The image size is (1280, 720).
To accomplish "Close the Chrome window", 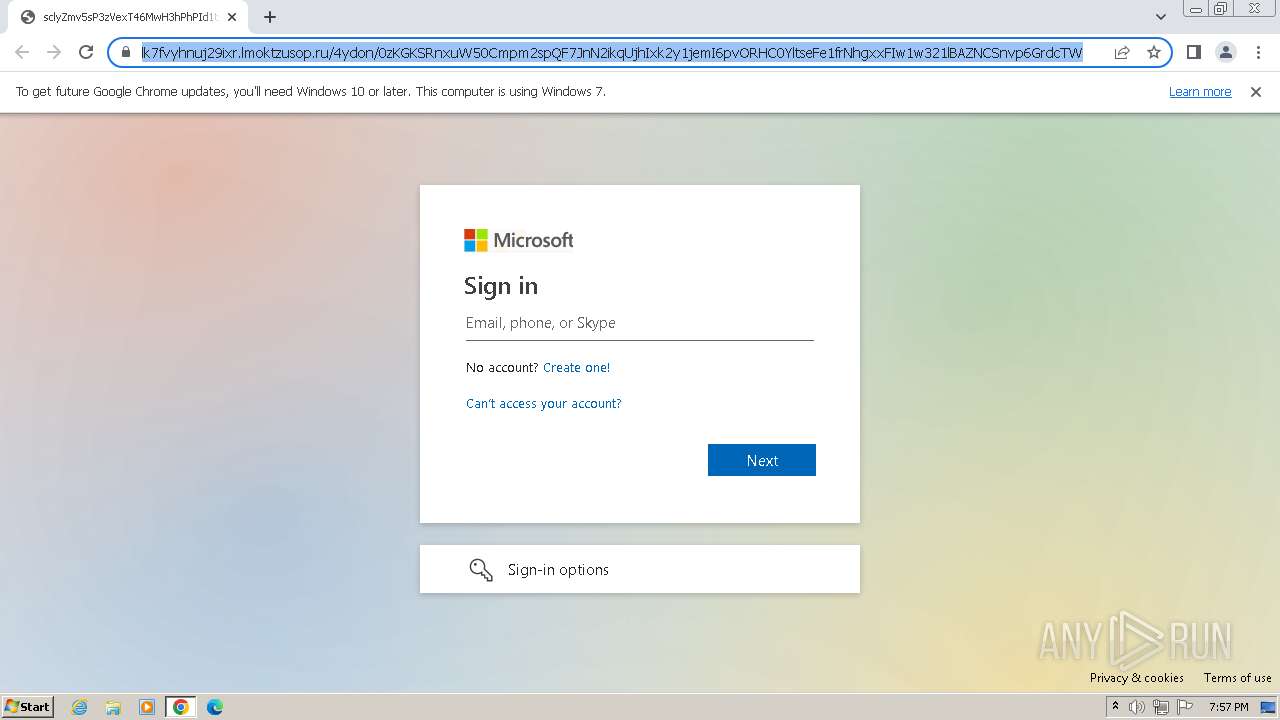I will (x=1254, y=9).
